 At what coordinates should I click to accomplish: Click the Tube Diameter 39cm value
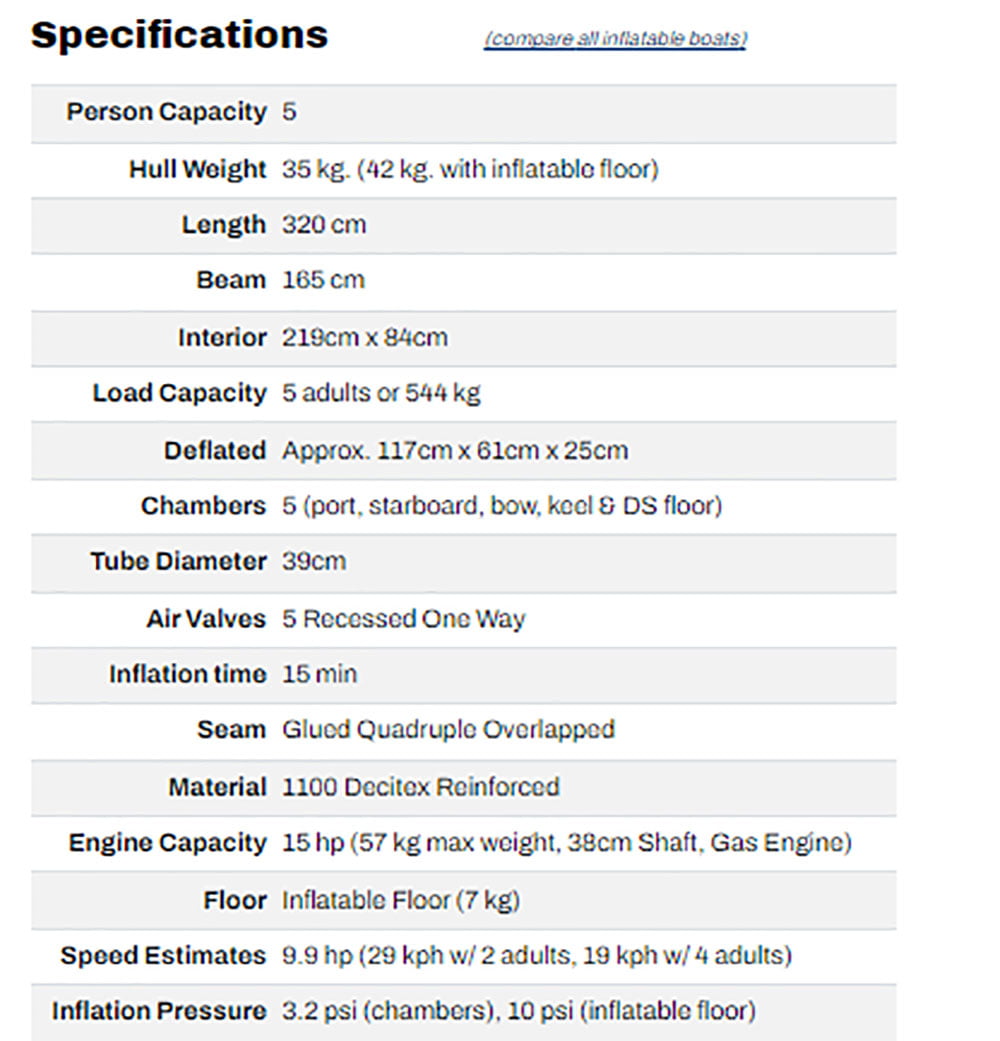314,562
